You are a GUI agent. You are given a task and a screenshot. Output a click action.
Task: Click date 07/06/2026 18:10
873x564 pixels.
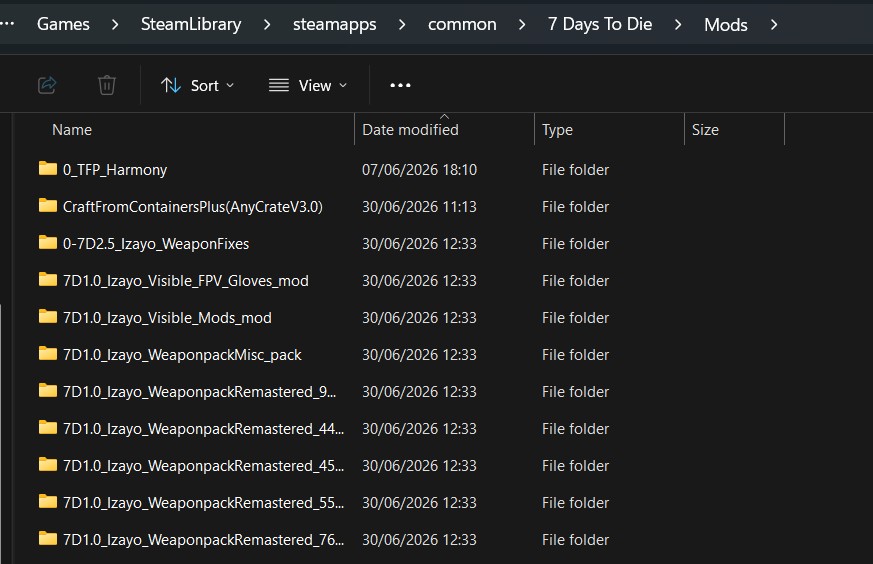[x=419, y=170]
